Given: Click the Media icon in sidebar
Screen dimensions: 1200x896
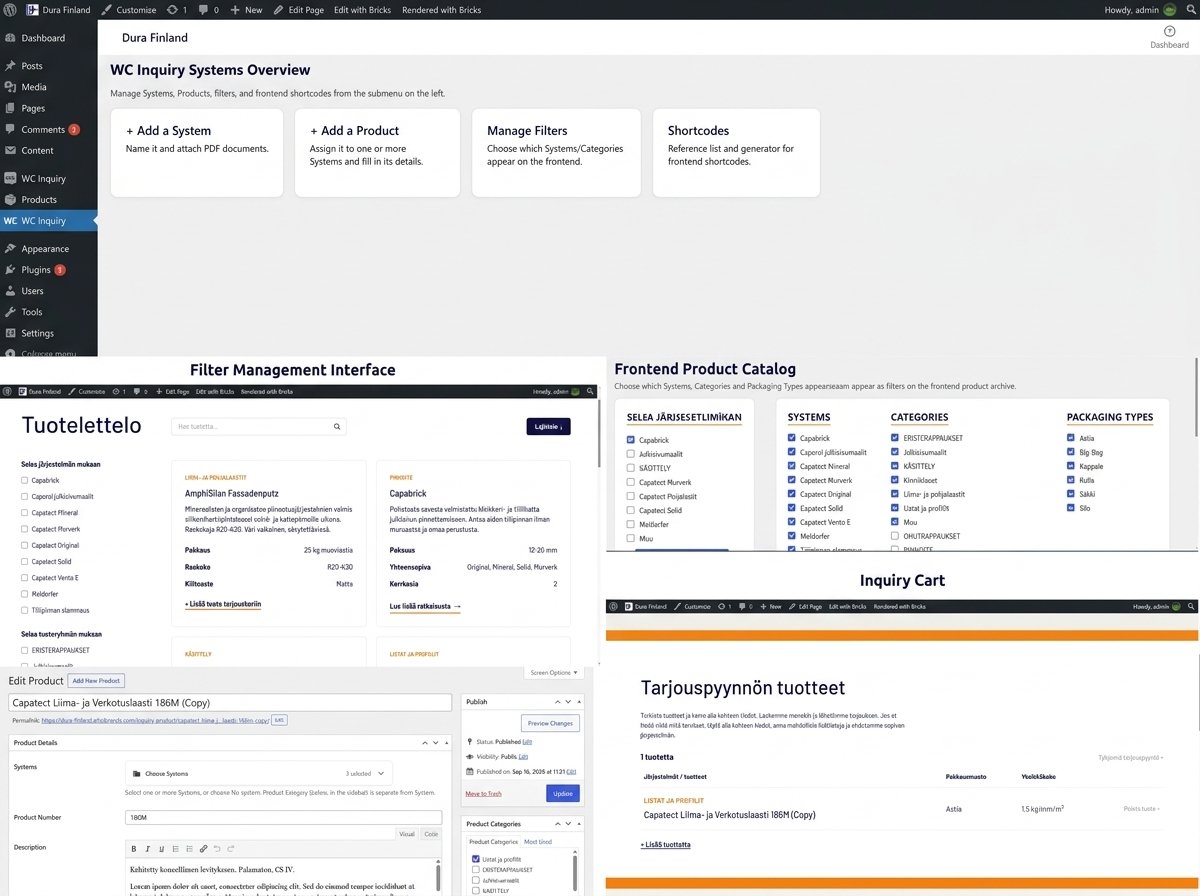Looking at the screenshot, I should [10, 87].
